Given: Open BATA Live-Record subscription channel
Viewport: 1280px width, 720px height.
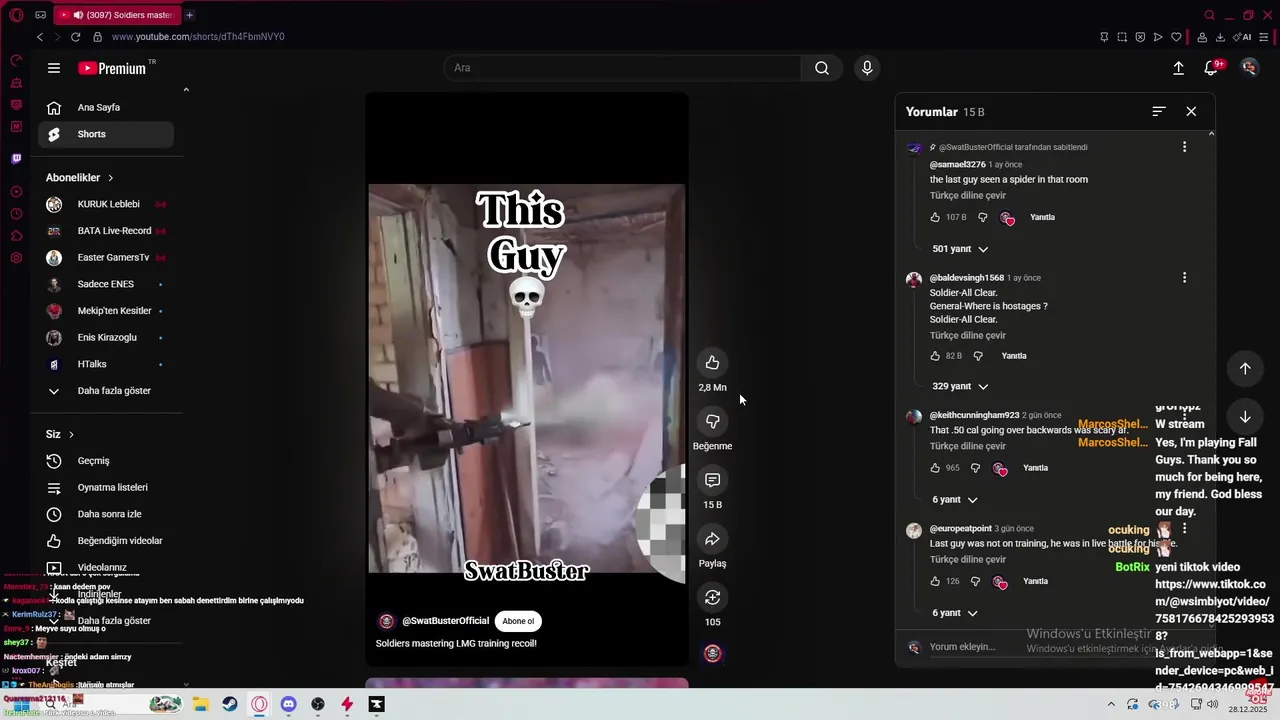Looking at the screenshot, I should tap(105, 231).
